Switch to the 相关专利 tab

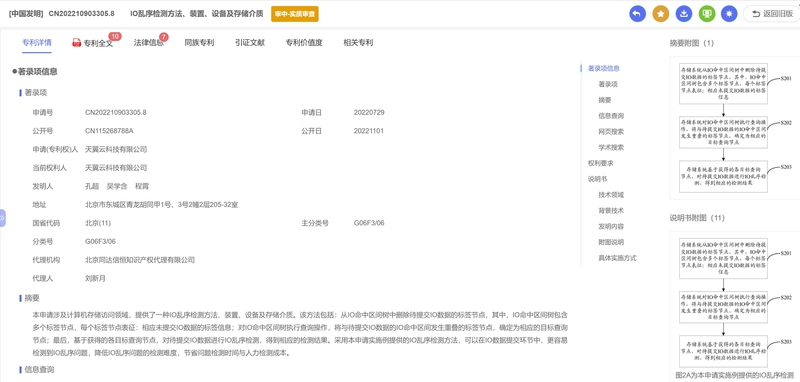(358, 43)
